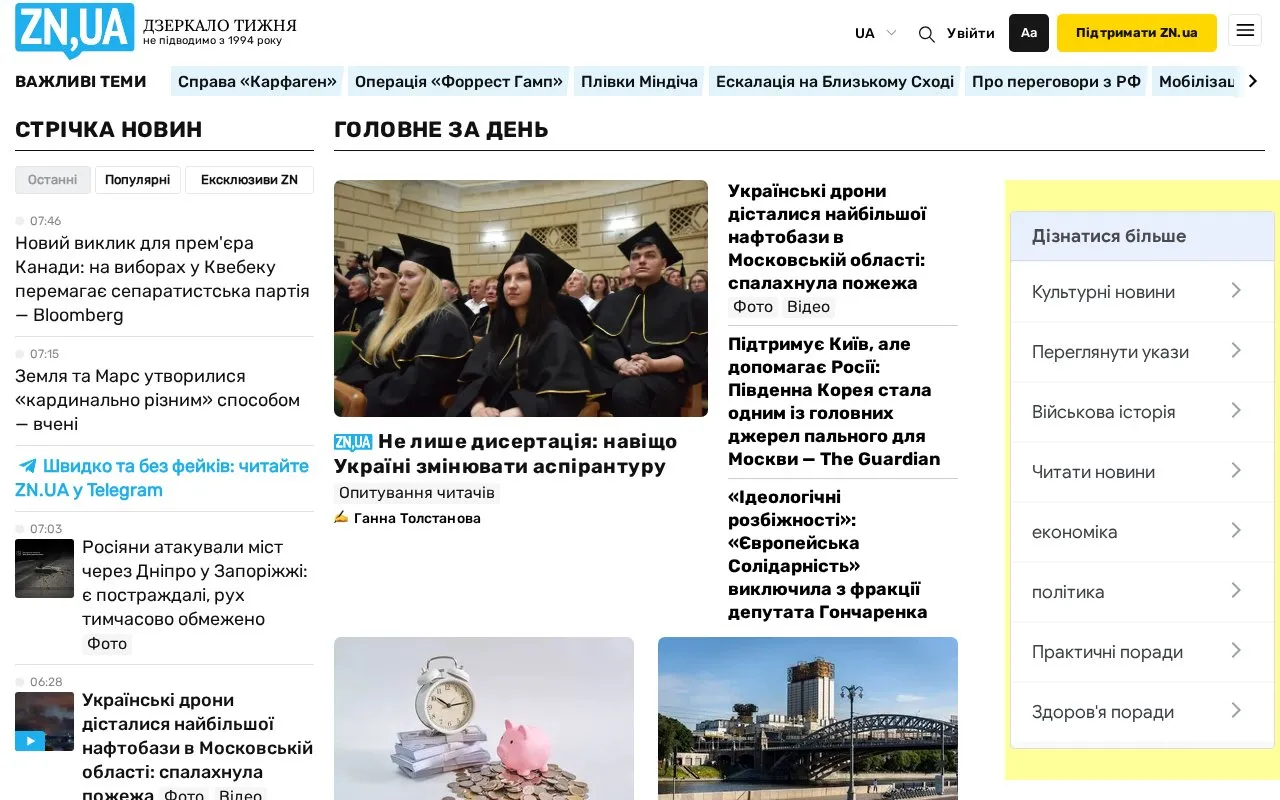The width and height of the screenshot is (1280, 800).
Task: Open the hamburger menu
Action: (1245, 31)
